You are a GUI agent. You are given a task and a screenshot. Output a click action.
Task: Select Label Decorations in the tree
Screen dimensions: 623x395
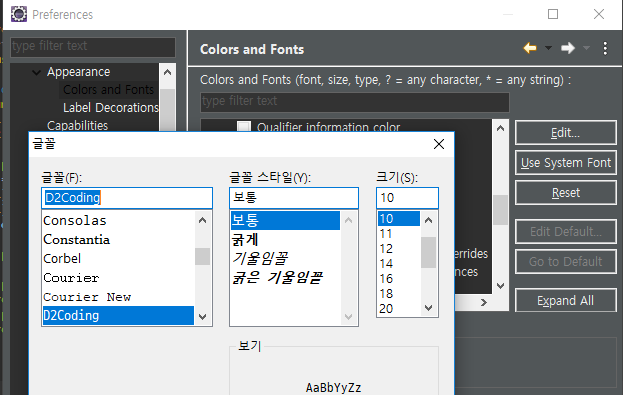(111, 108)
